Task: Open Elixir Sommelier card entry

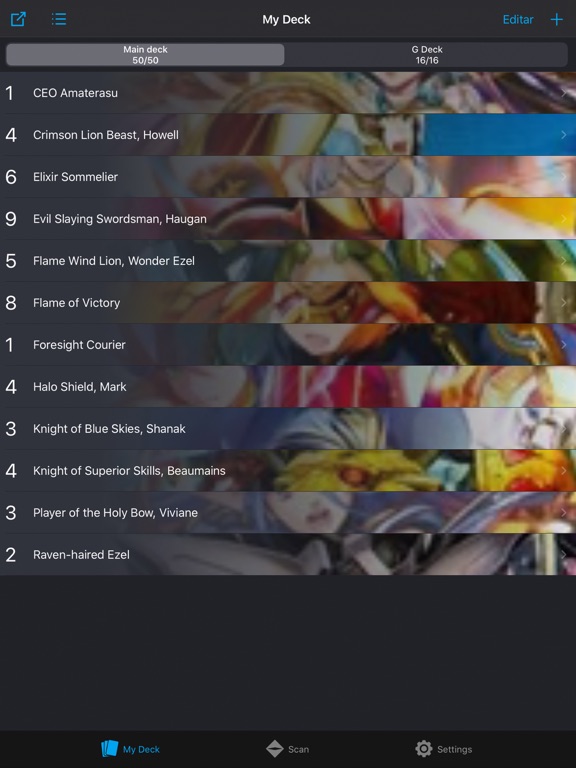Action: (x=288, y=177)
